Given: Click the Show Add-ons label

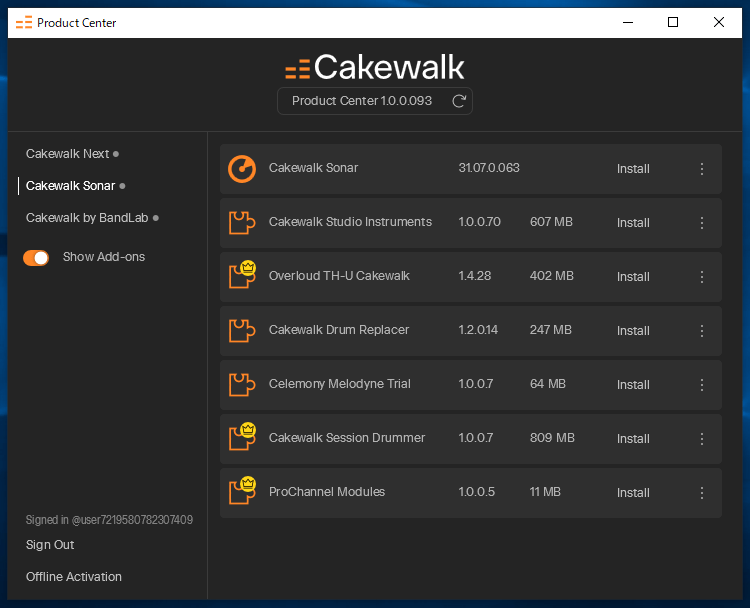Looking at the screenshot, I should tap(104, 257).
